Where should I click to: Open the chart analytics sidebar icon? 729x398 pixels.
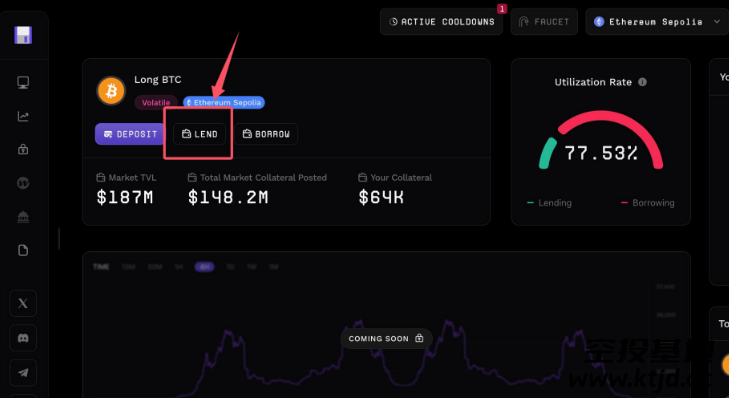[23, 116]
